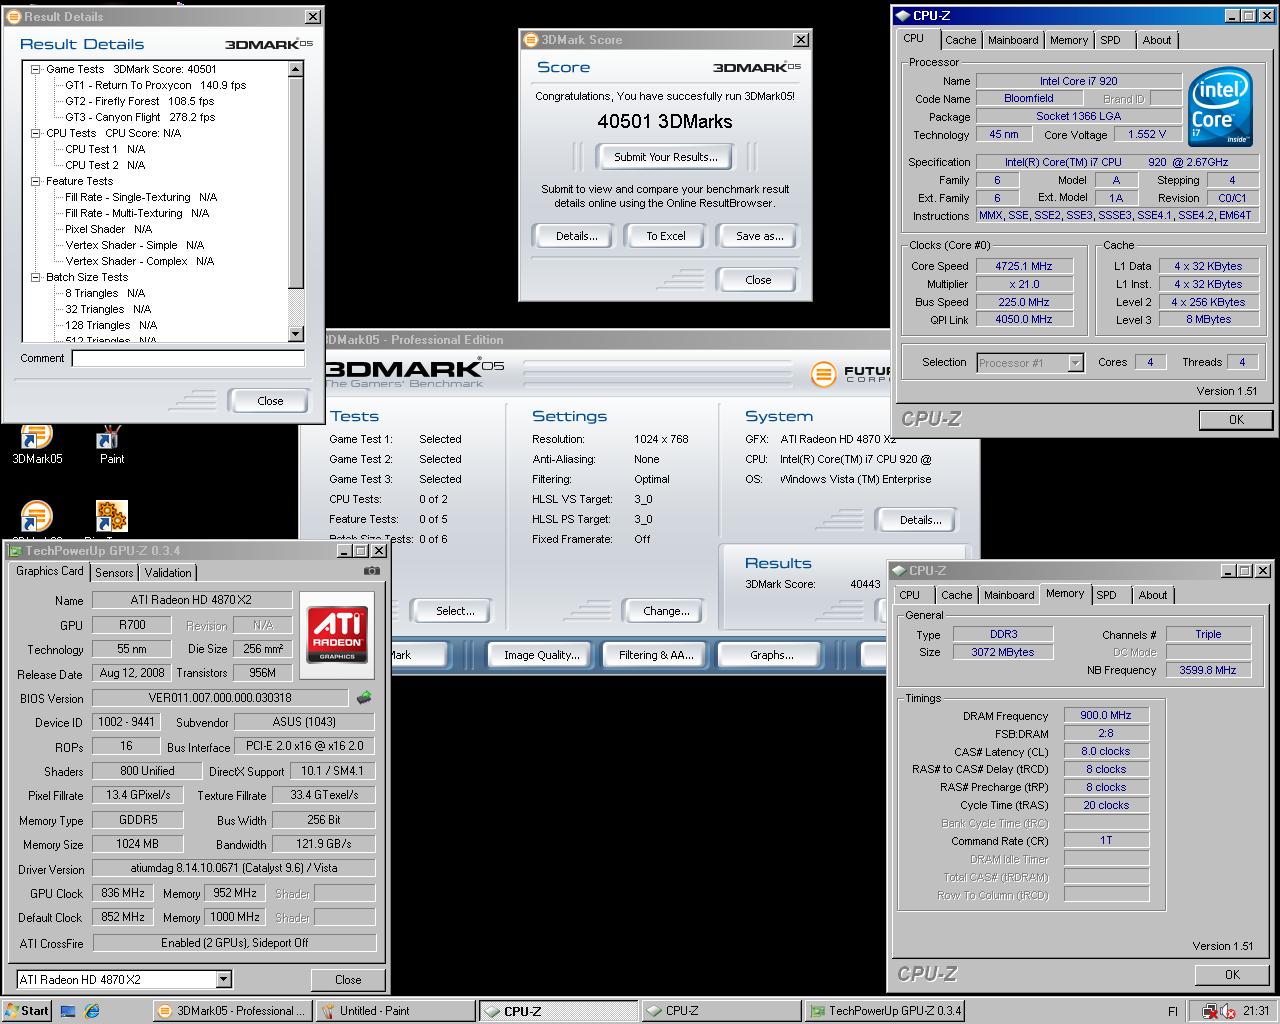Click the To Excel button
This screenshot has height=1024, width=1280.
click(x=666, y=236)
